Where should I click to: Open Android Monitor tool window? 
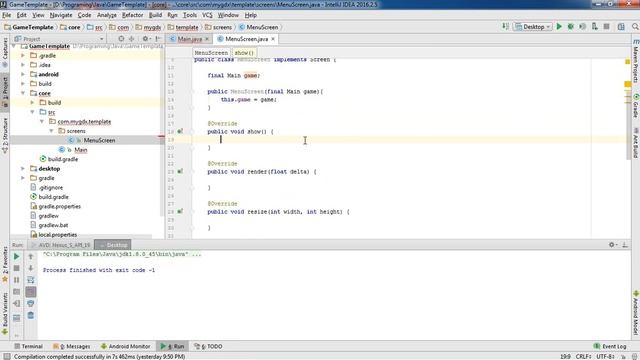click(125, 346)
